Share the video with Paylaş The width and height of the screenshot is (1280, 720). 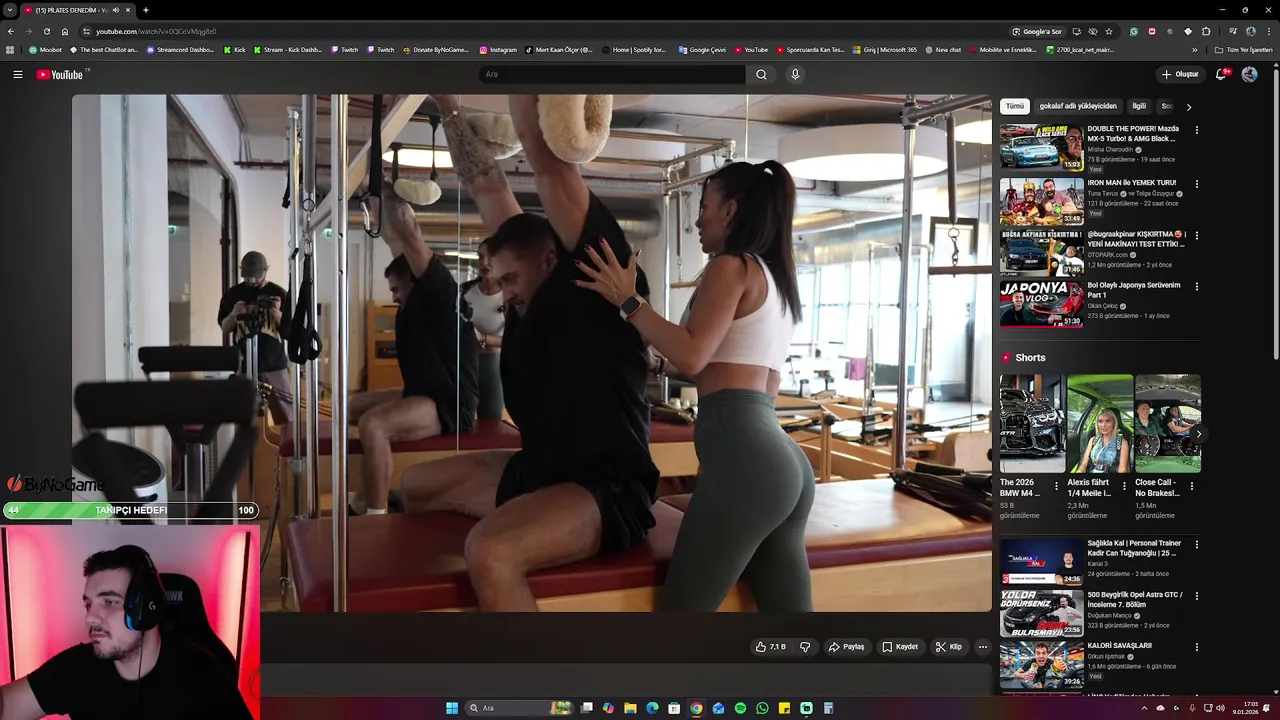tap(846, 647)
